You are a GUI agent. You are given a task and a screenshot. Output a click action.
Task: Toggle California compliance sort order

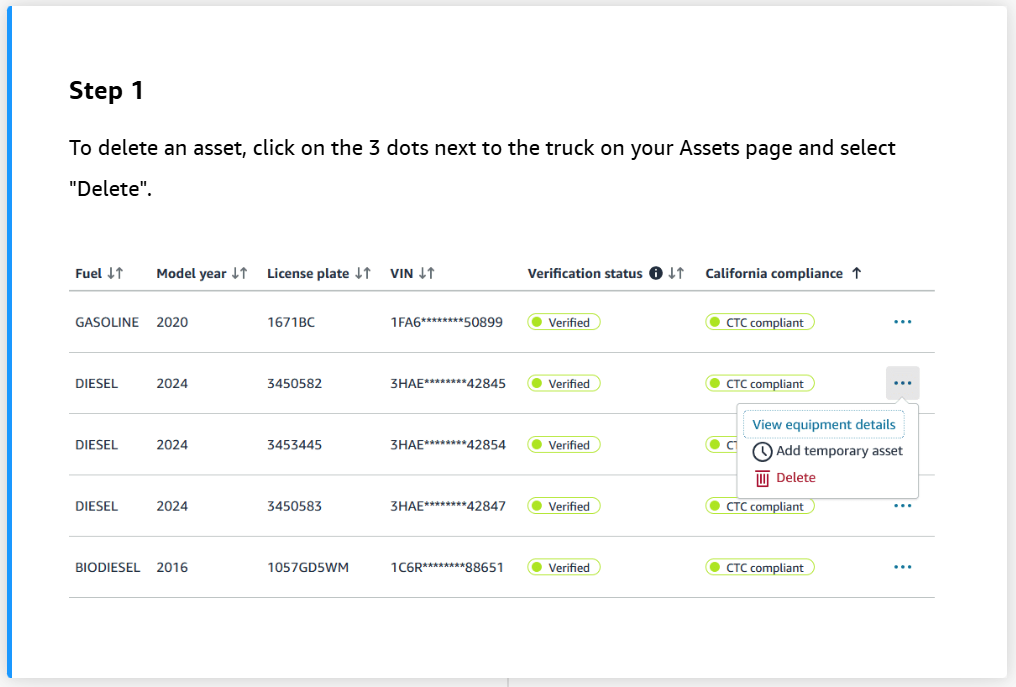click(x=856, y=273)
